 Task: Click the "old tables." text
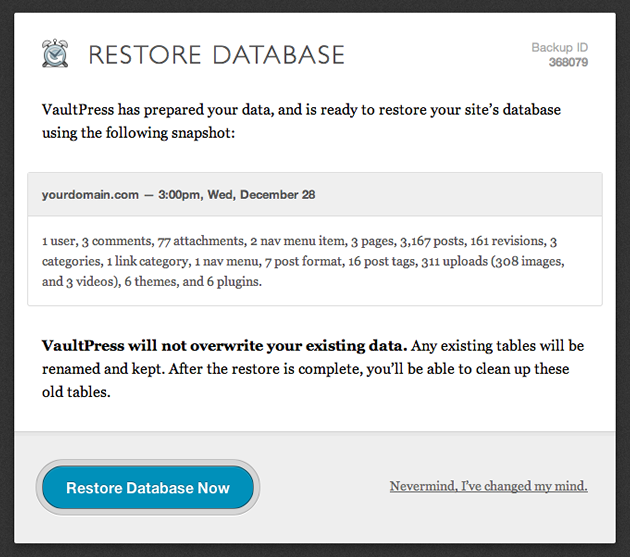pyautogui.click(x=76, y=392)
